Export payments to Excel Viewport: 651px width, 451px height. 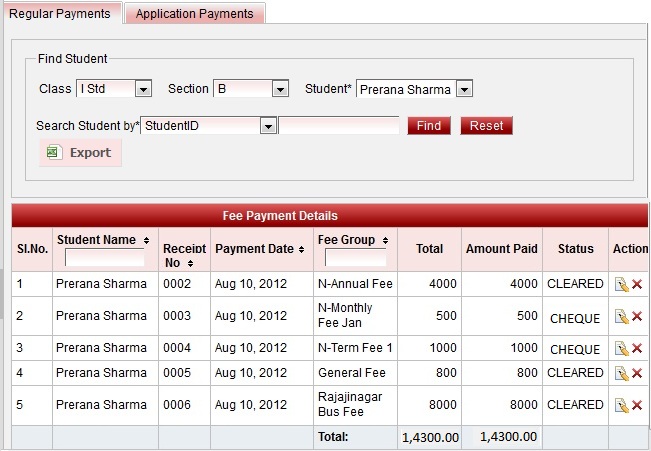click(x=80, y=153)
